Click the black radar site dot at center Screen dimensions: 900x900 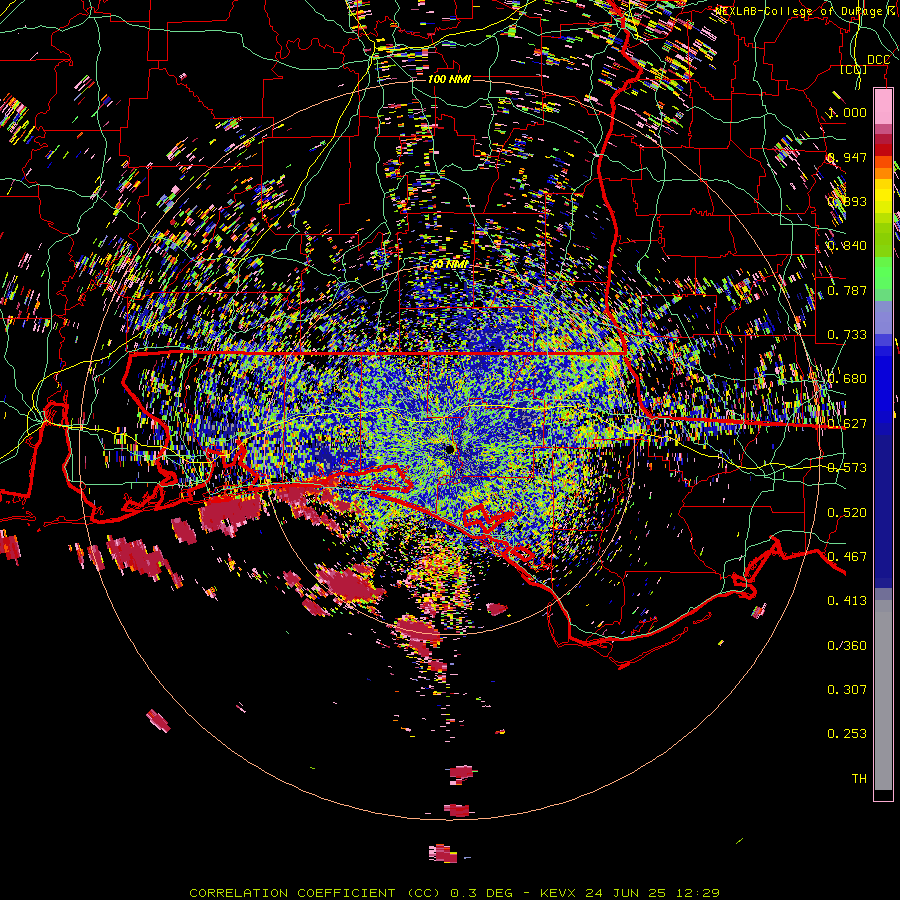tap(450, 449)
